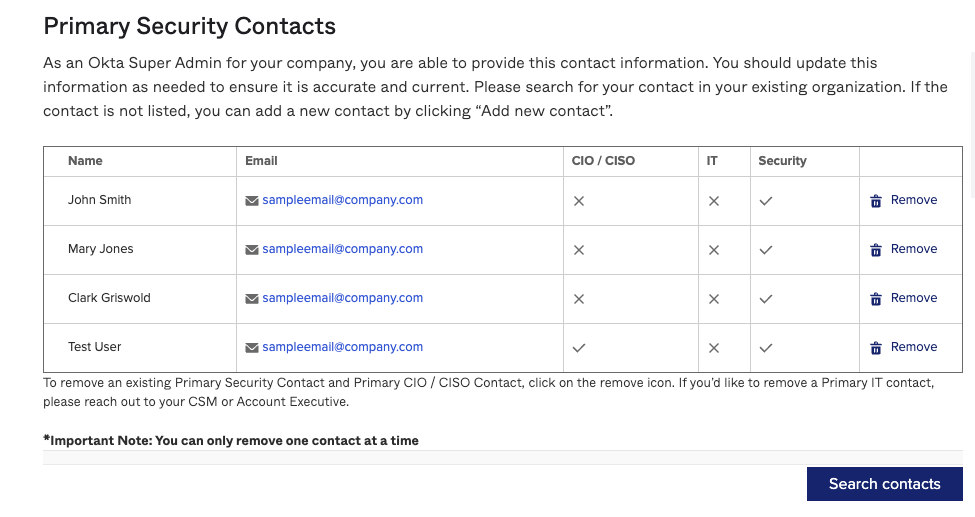975x517 pixels.
Task: Click the trash icon in Clark Griswold's row
Action: 876,299
